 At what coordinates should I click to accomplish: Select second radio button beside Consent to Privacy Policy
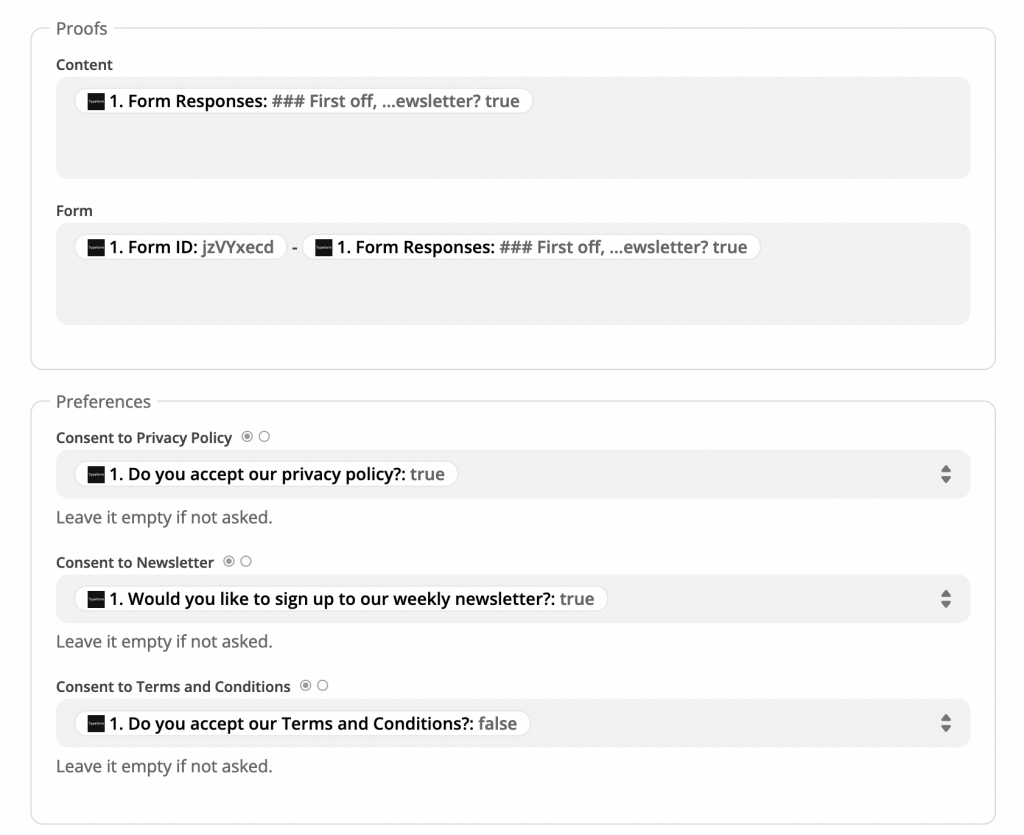pyautogui.click(x=264, y=437)
